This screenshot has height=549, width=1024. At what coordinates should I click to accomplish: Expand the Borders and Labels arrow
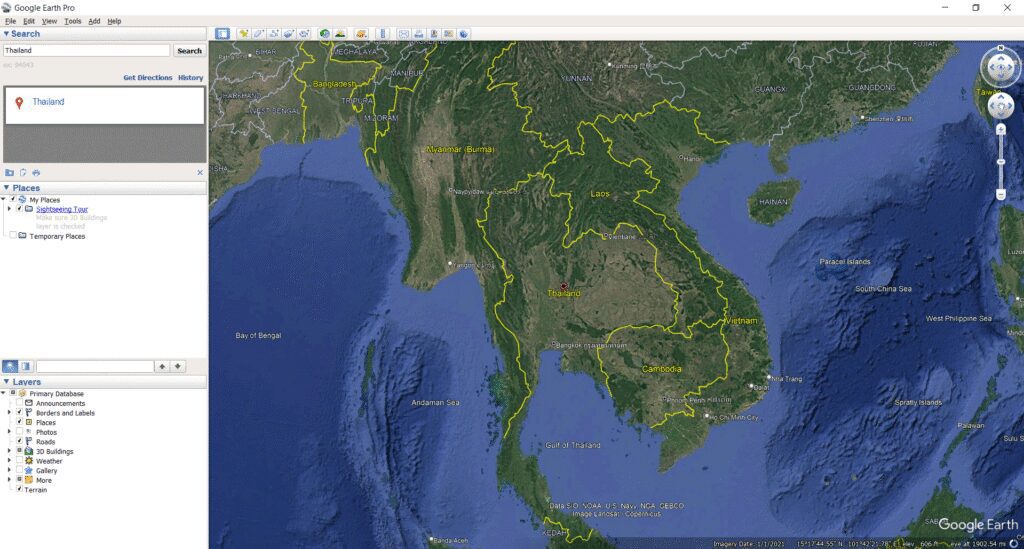tap(9, 413)
